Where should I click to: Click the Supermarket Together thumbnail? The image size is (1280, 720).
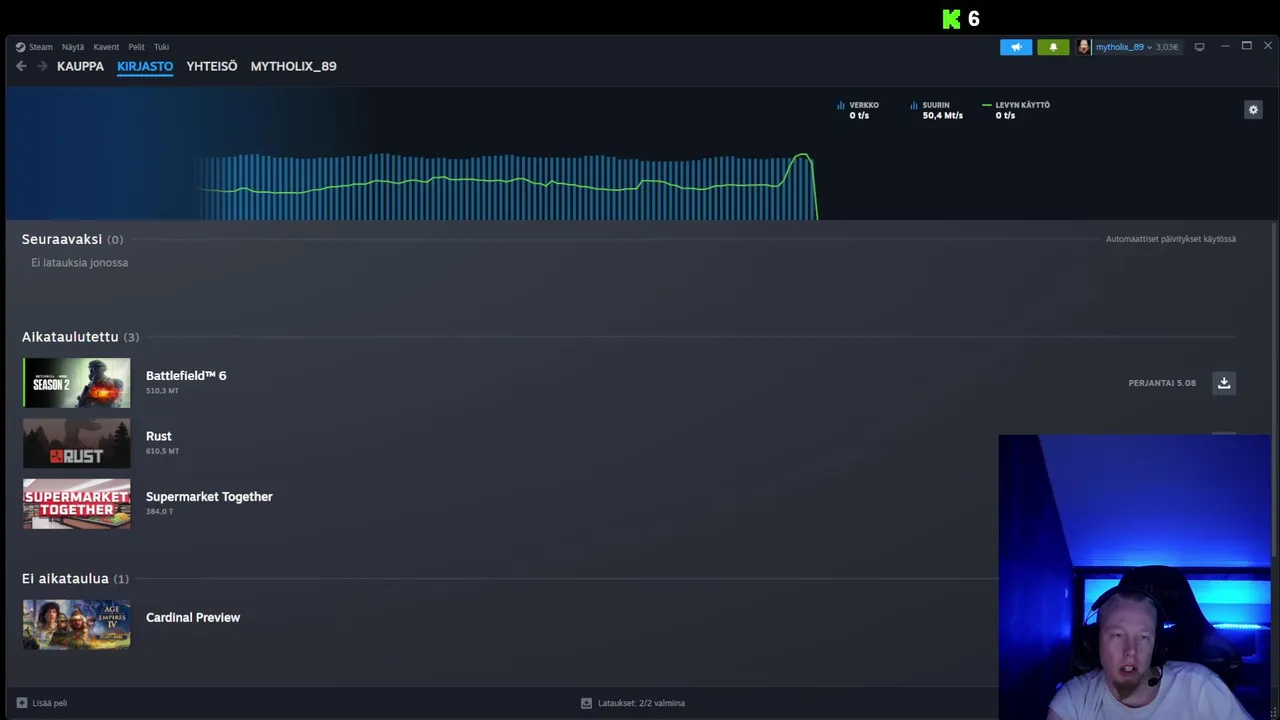click(x=77, y=504)
